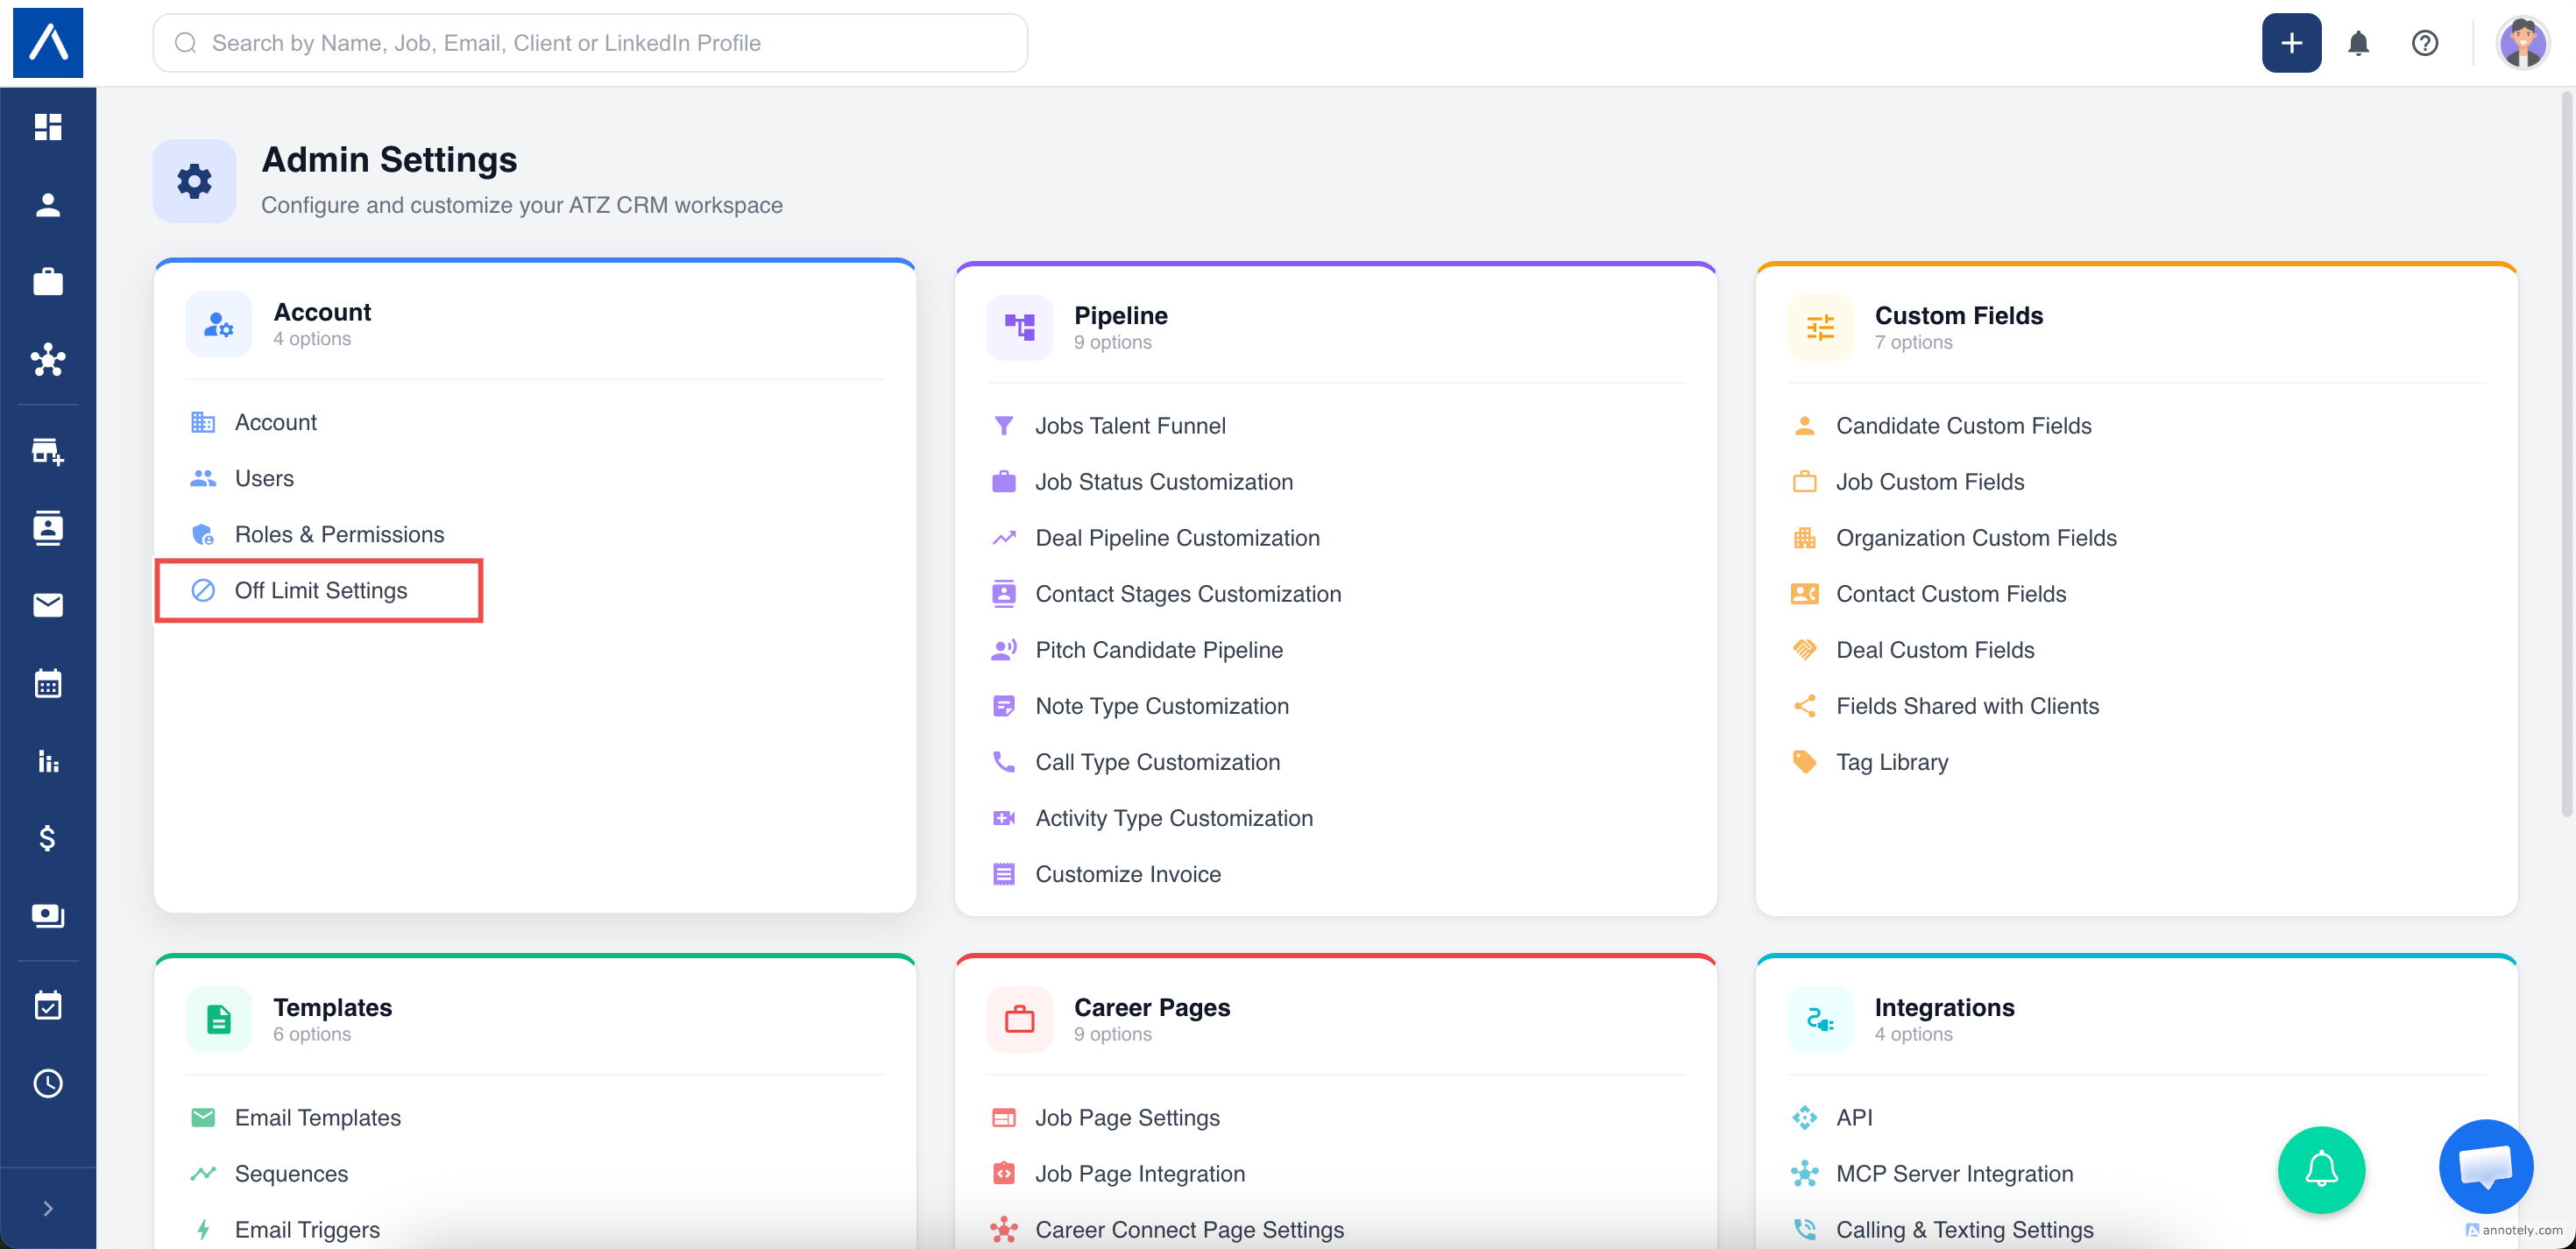Open the dollar billing icon in sidebar
Screen dimensions: 2576x1249
[x=48, y=838]
